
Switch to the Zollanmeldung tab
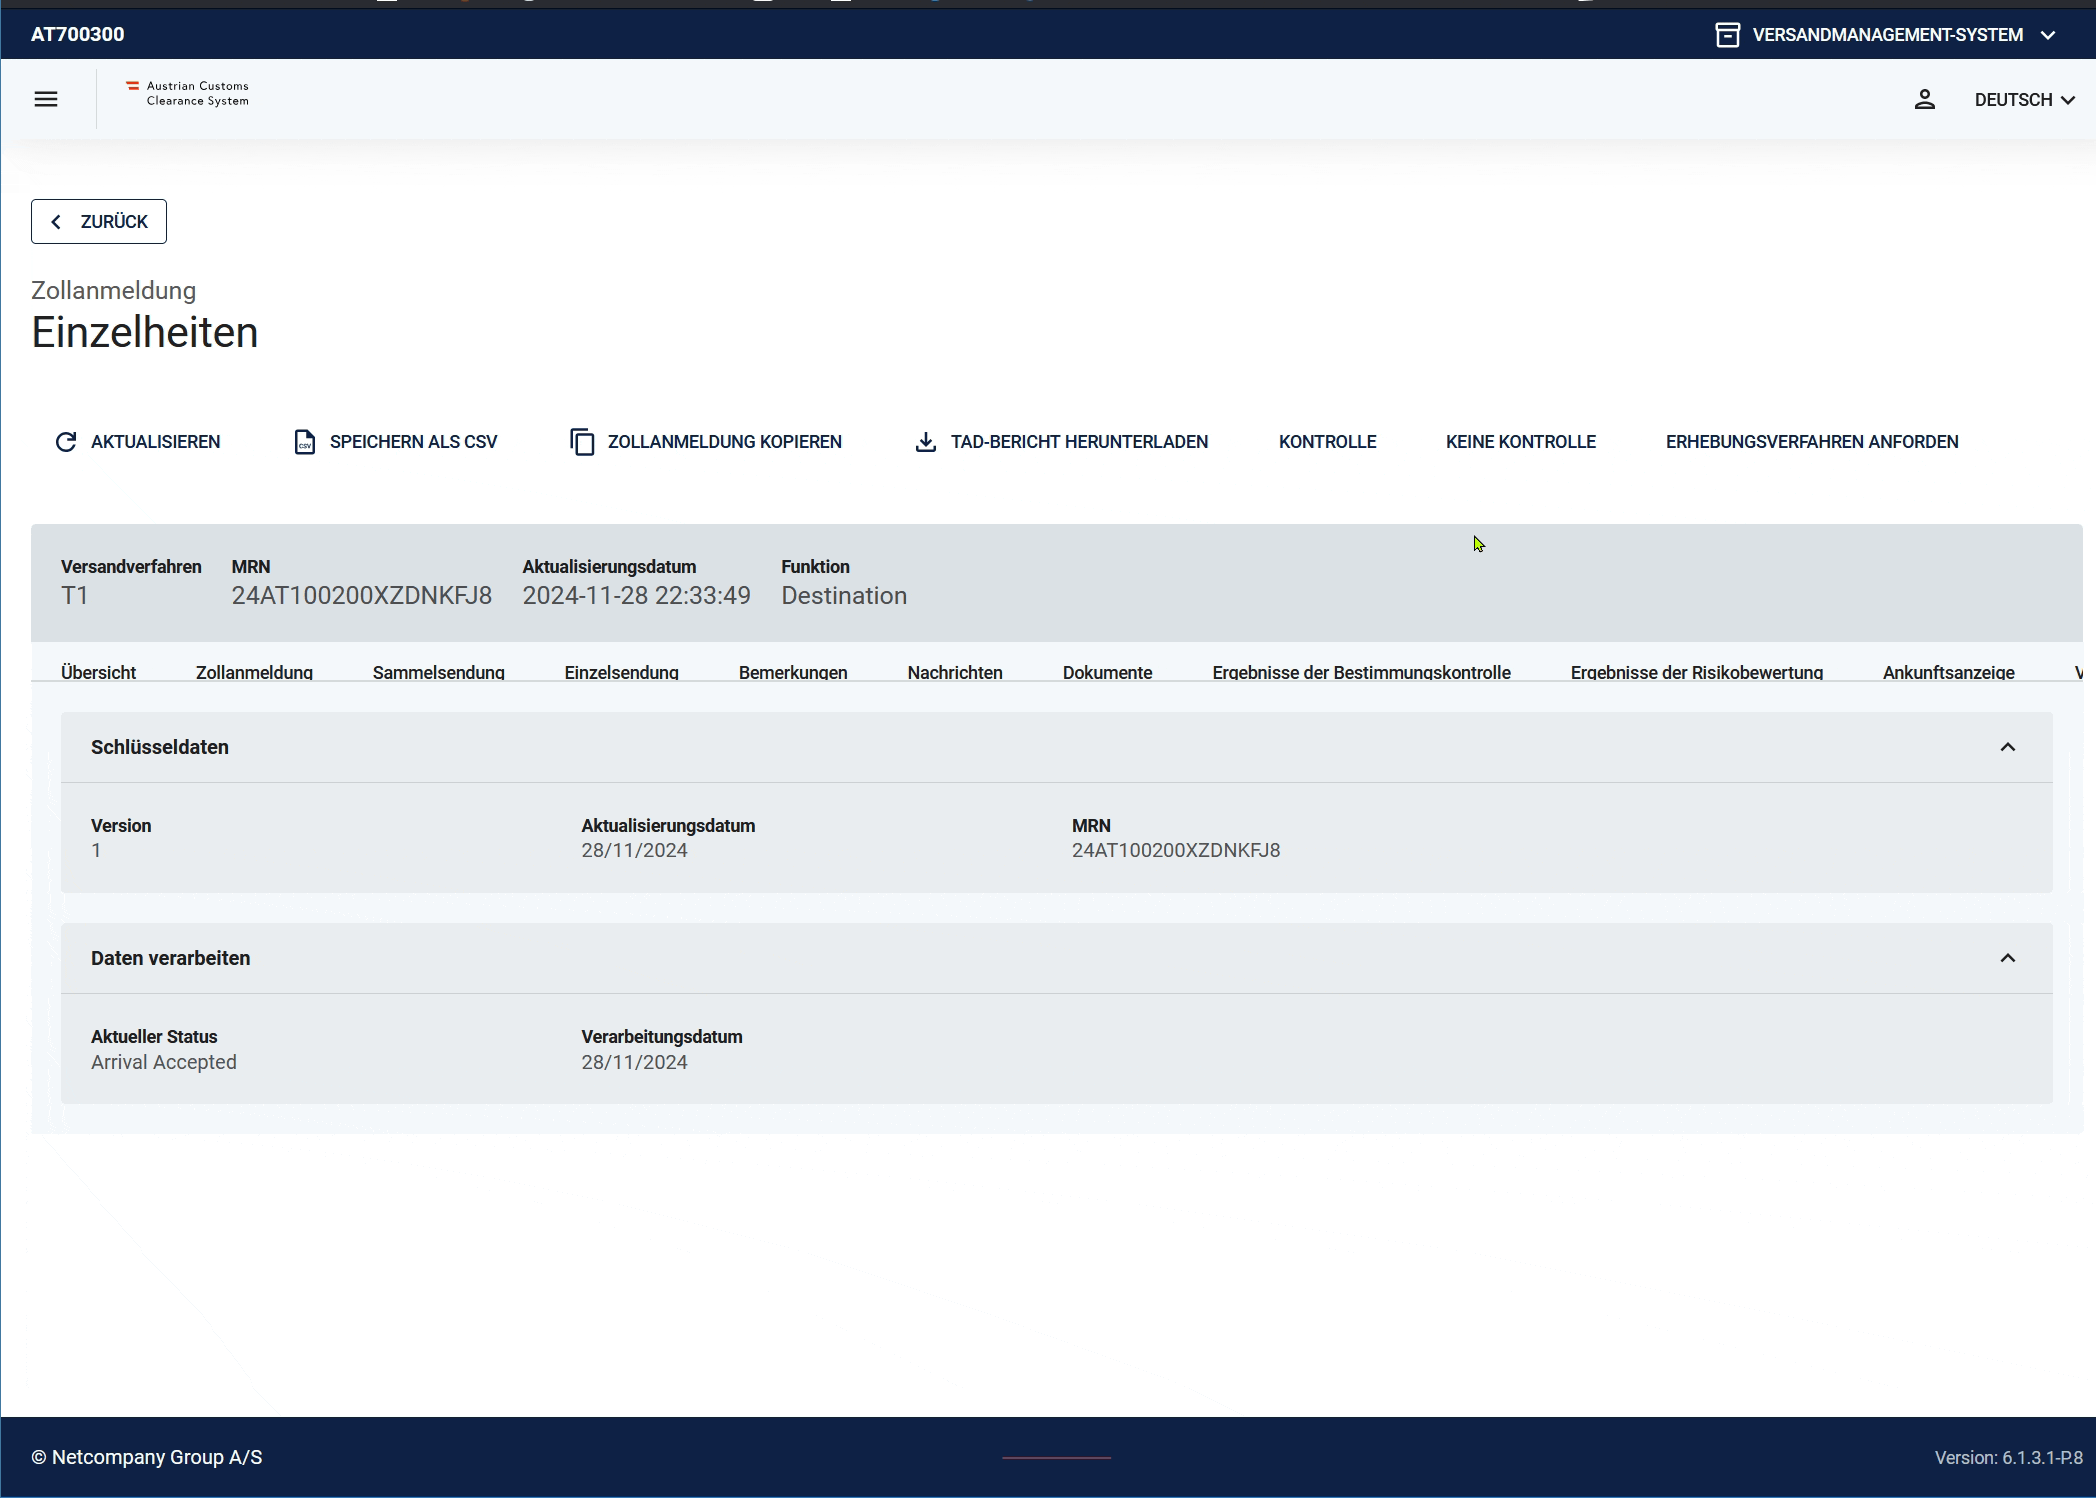coord(254,672)
